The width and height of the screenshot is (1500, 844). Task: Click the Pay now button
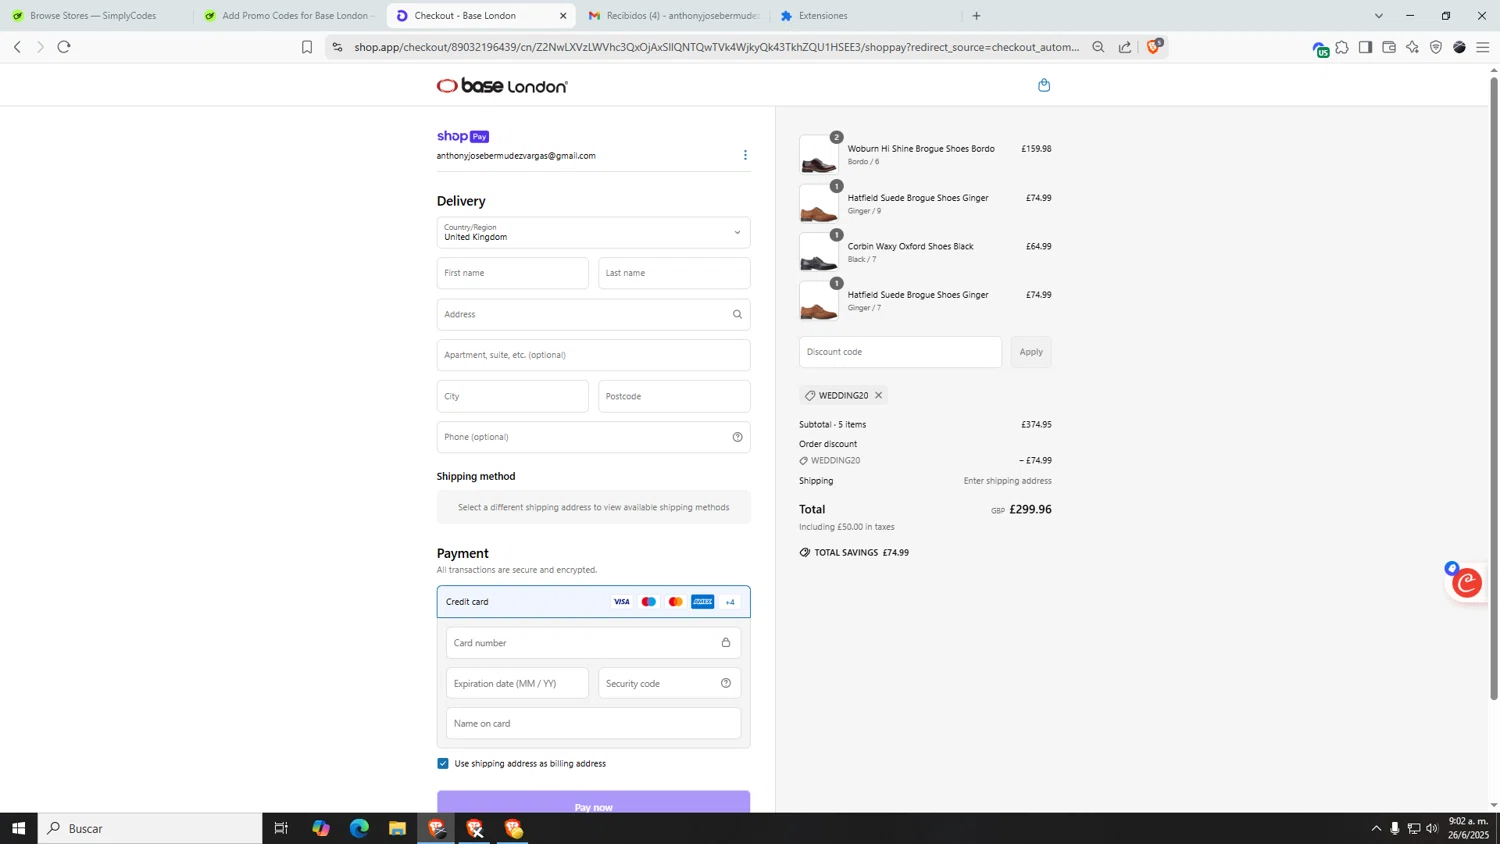[x=593, y=802]
